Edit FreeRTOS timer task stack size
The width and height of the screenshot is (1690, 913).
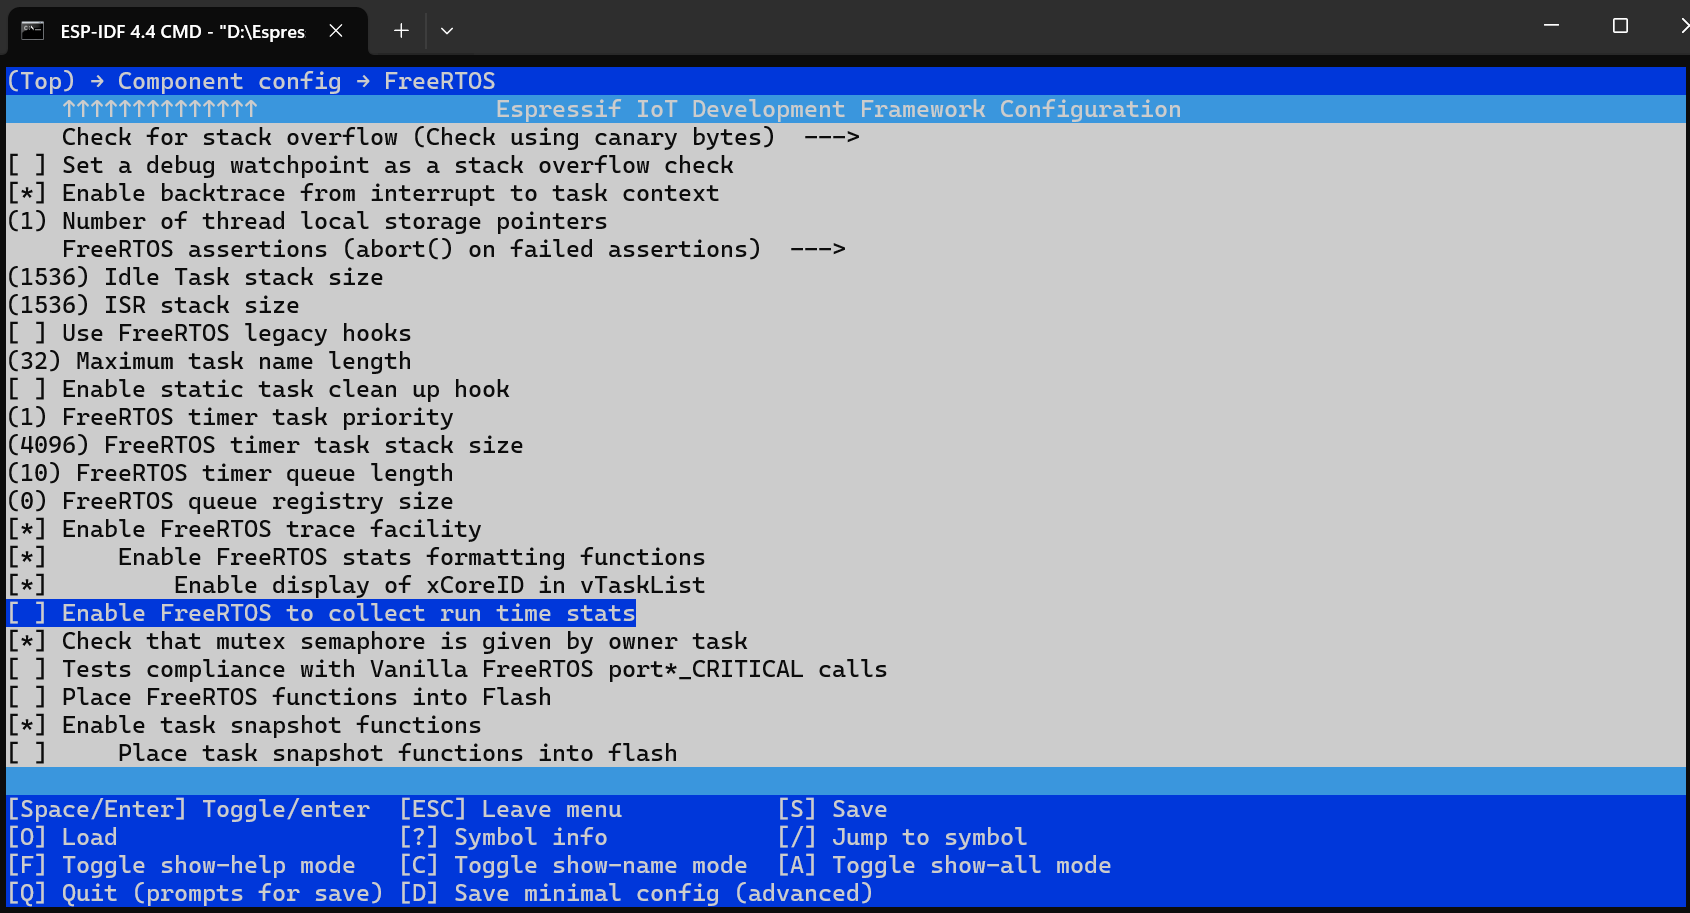pyautogui.click(x=265, y=445)
